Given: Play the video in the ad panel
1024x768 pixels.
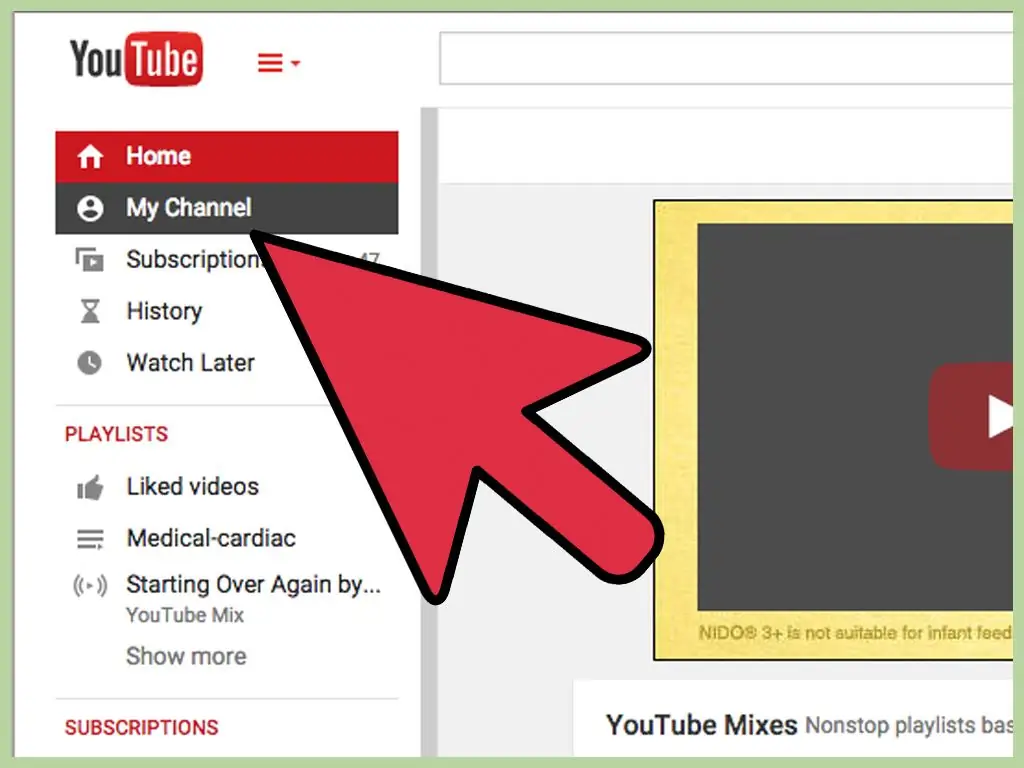Looking at the screenshot, I should [x=972, y=417].
